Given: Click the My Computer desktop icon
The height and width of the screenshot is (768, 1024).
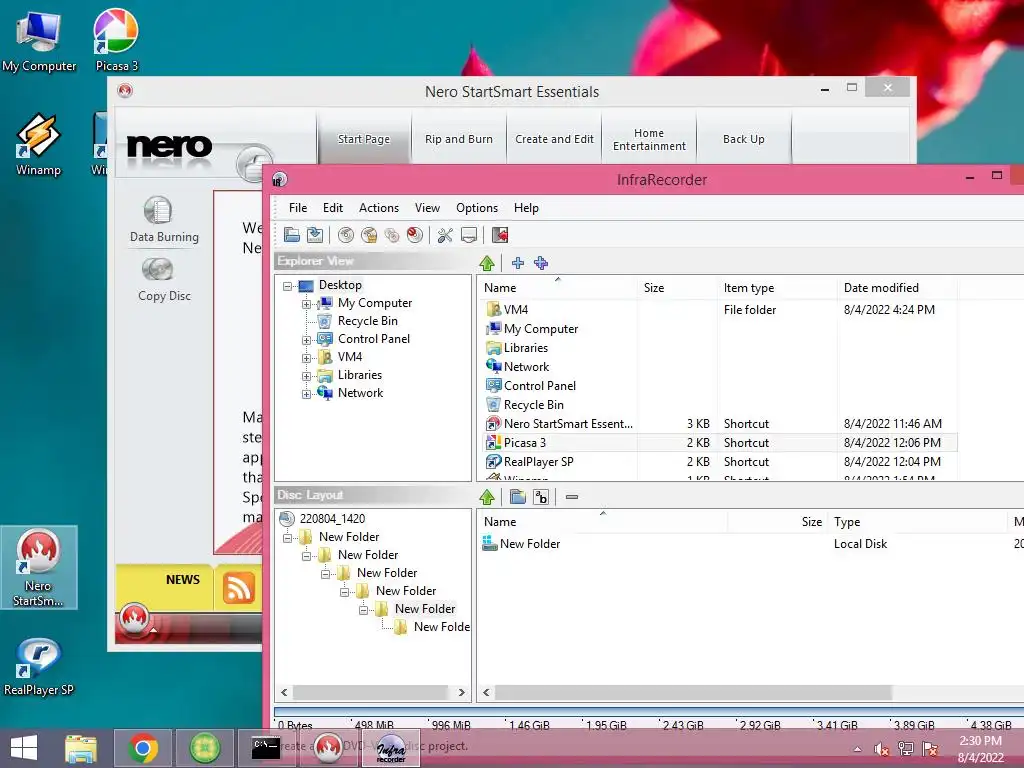Looking at the screenshot, I should (x=39, y=40).
